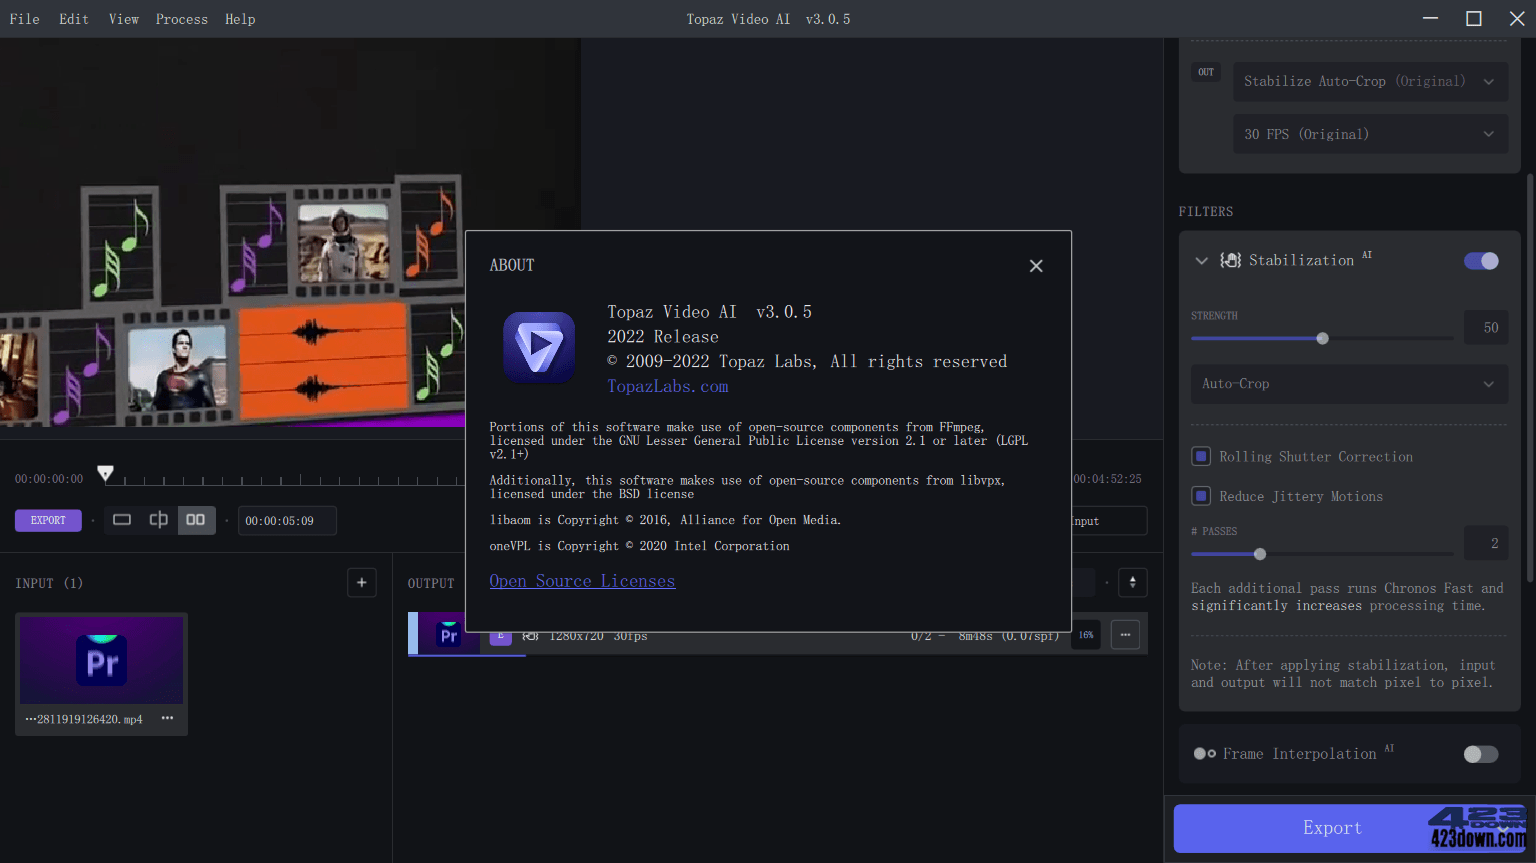This screenshot has width=1536, height=863.
Task: Select the single-view preview mode icon
Action: click(121, 520)
